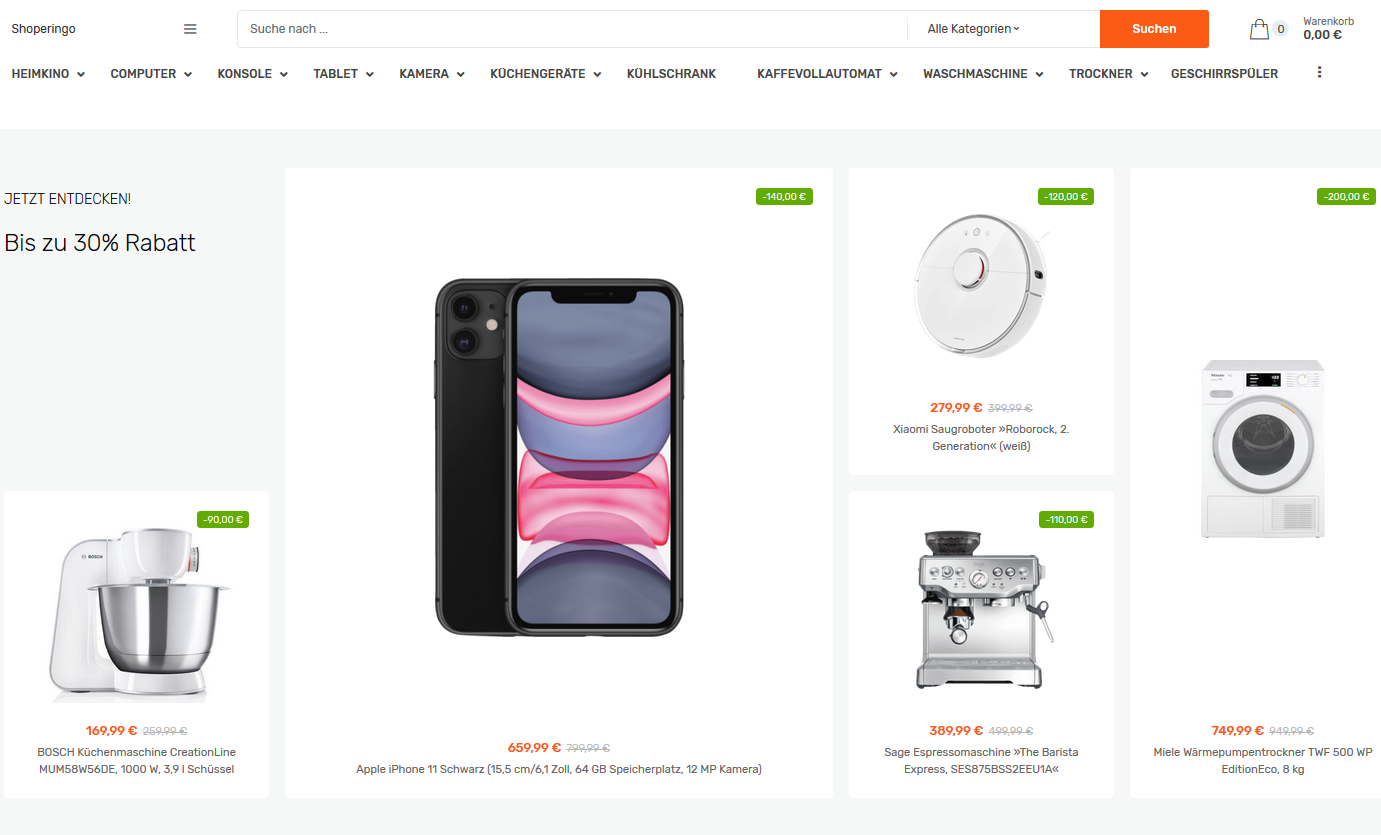Select the Miele dryer product image
Viewport: 1381px width, 835px height.
(1262, 449)
